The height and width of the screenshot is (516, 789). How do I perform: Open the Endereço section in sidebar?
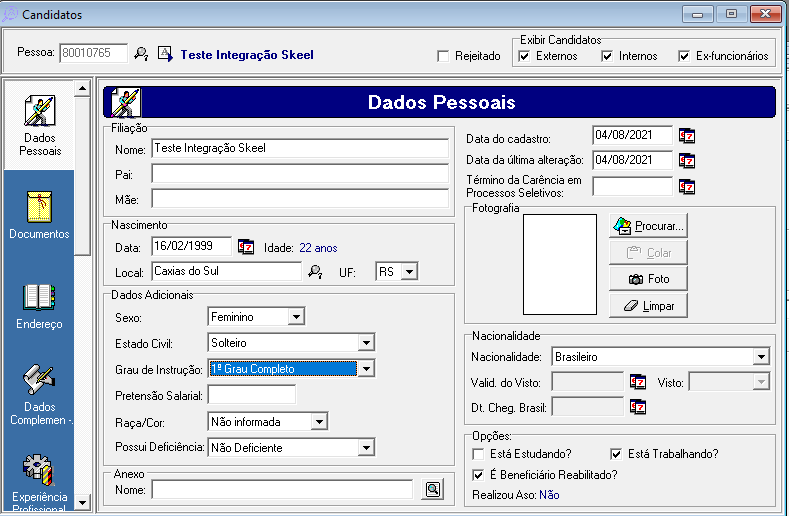click(39, 305)
